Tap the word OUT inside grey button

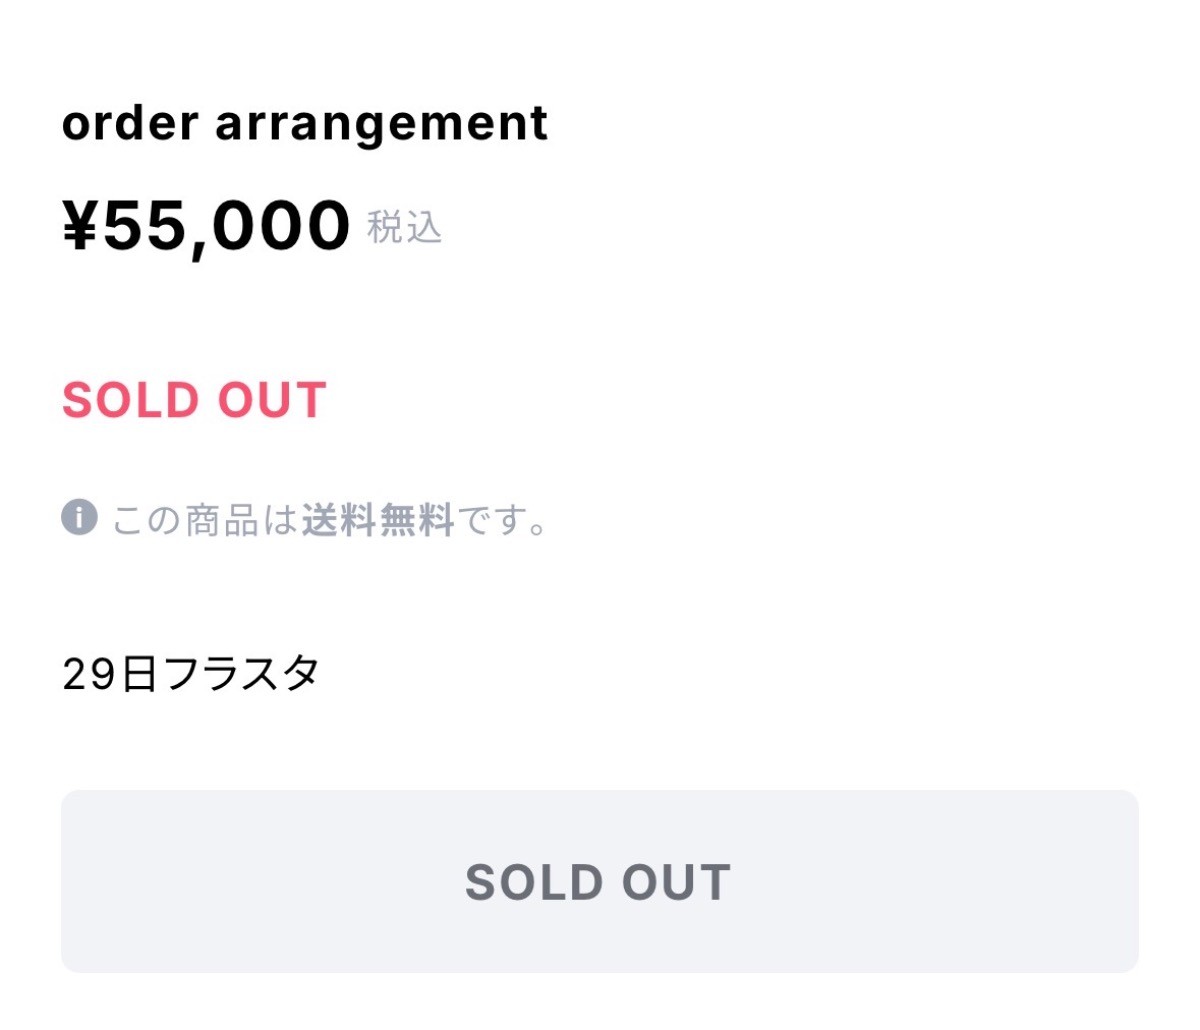tap(676, 882)
